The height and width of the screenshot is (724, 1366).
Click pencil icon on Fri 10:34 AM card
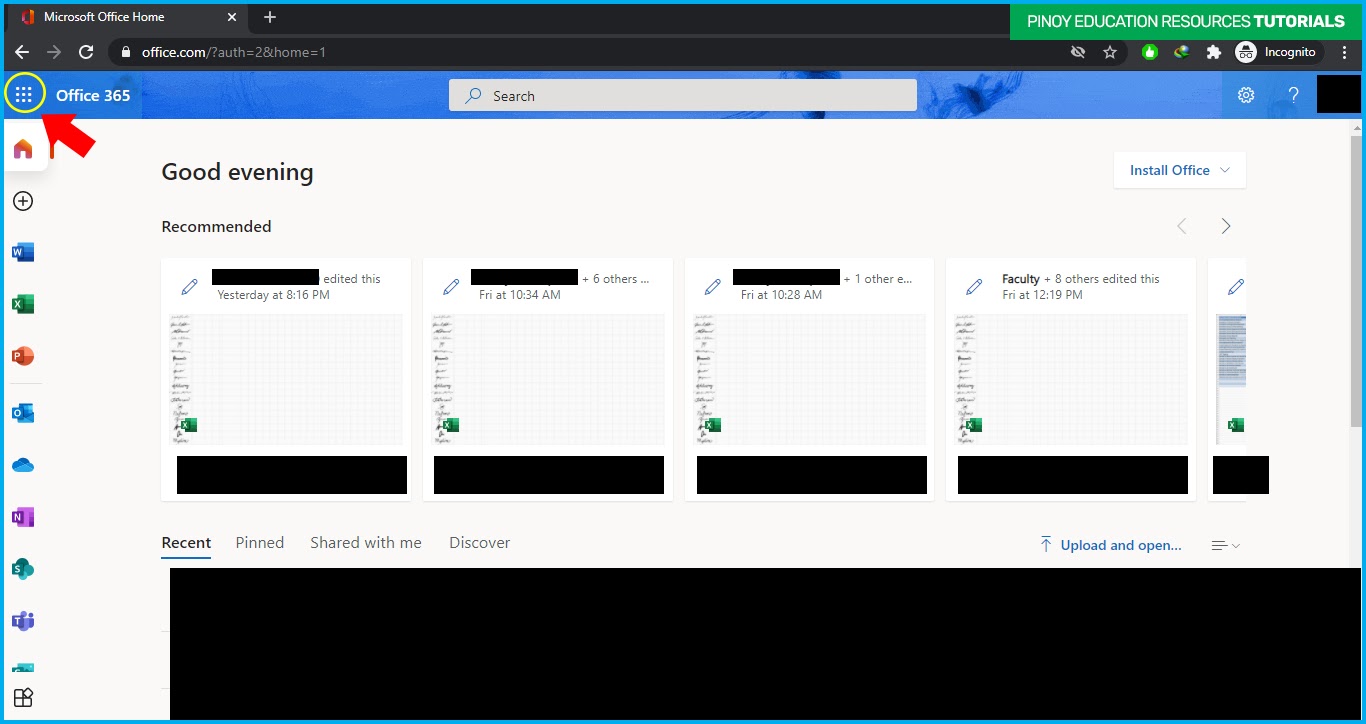click(x=451, y=287)
